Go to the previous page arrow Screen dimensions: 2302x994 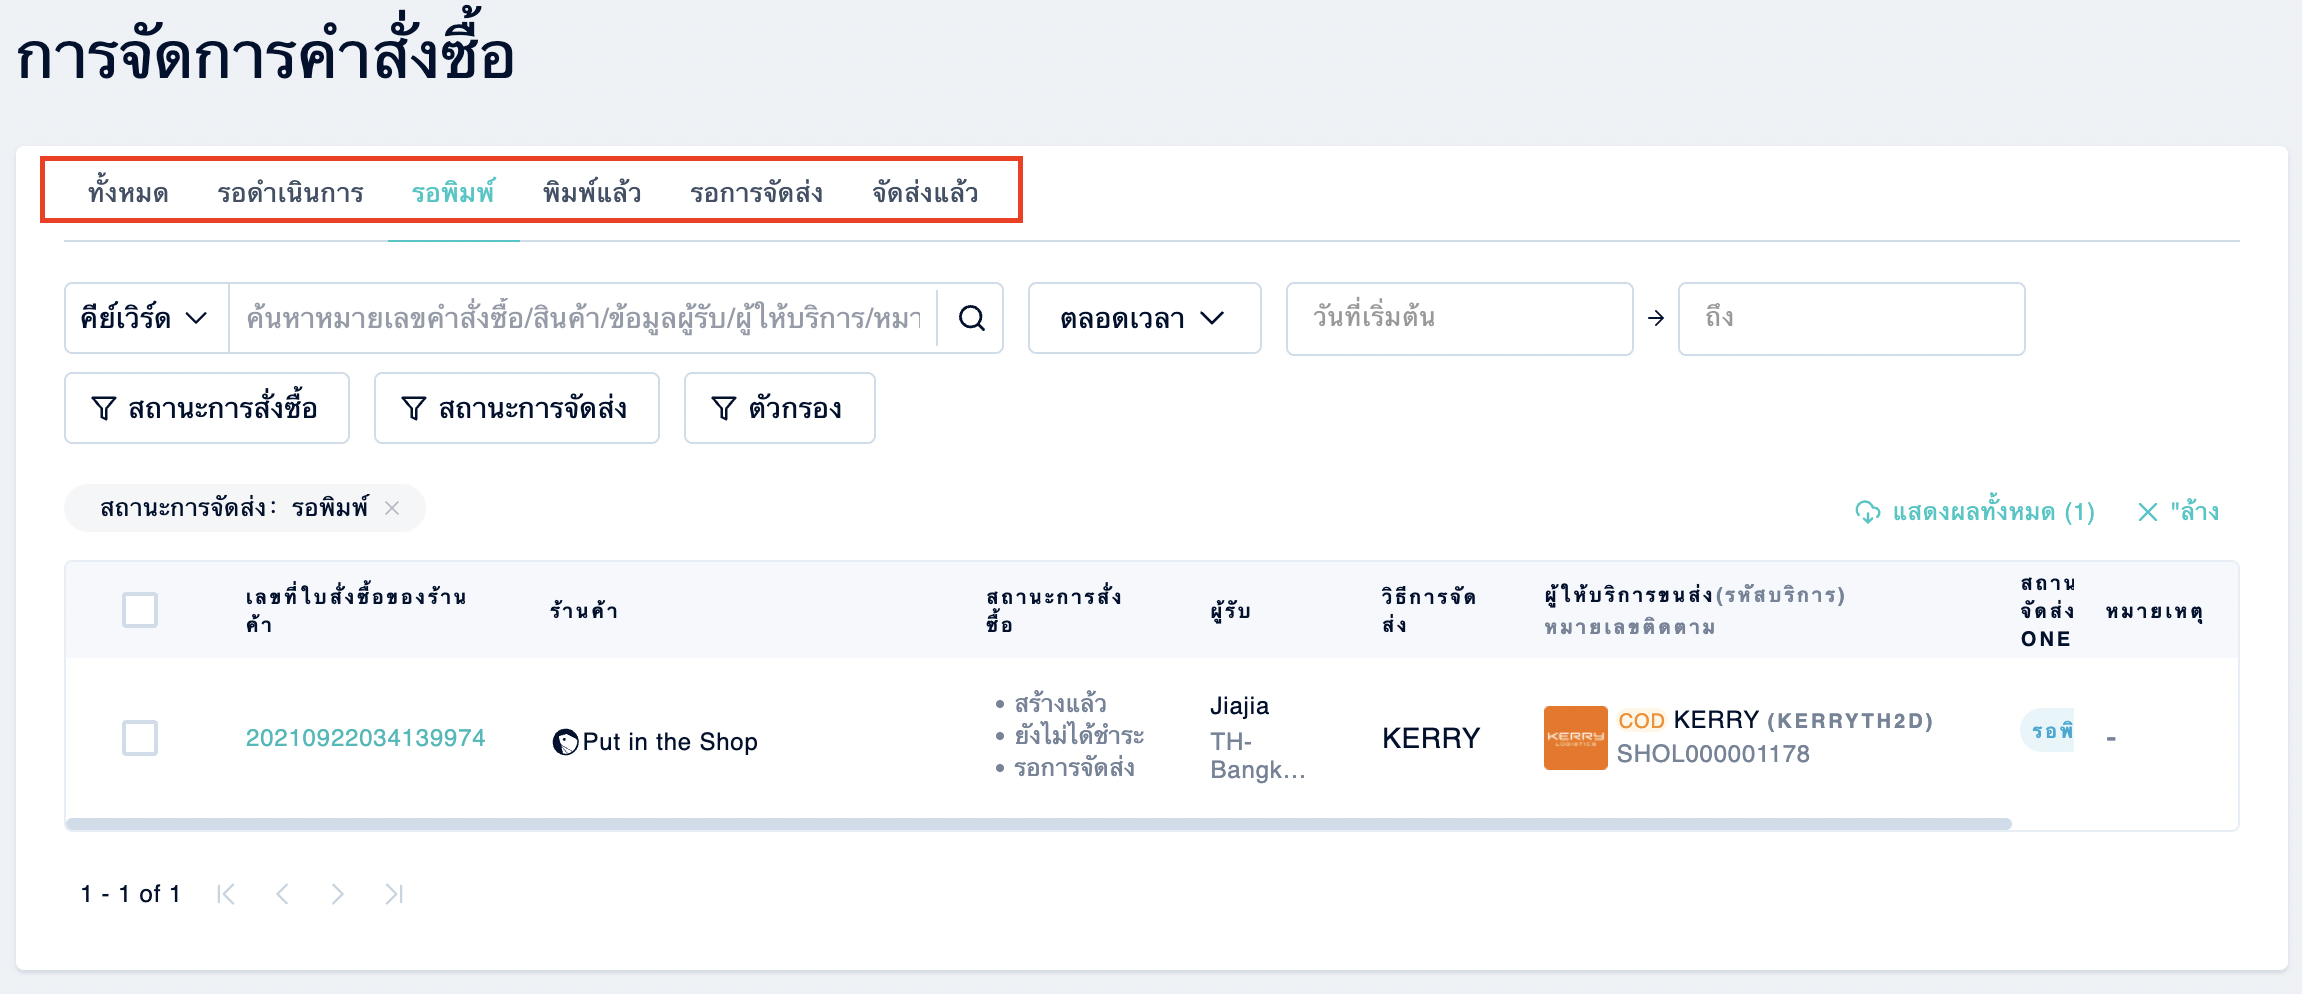(282, 894)
